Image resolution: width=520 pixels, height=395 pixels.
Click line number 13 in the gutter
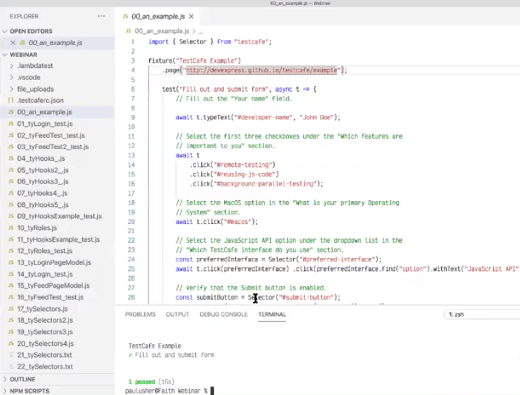pyautogui.click(x=131, y=155)
